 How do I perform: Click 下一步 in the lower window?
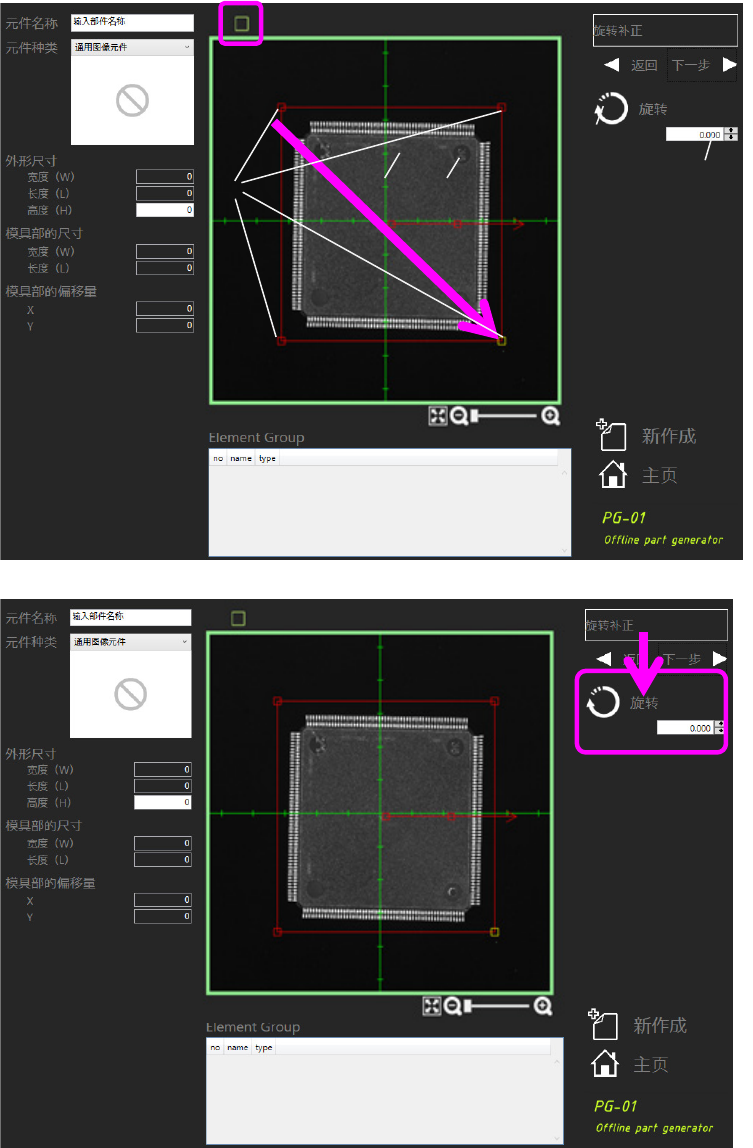tap(681, 659)
